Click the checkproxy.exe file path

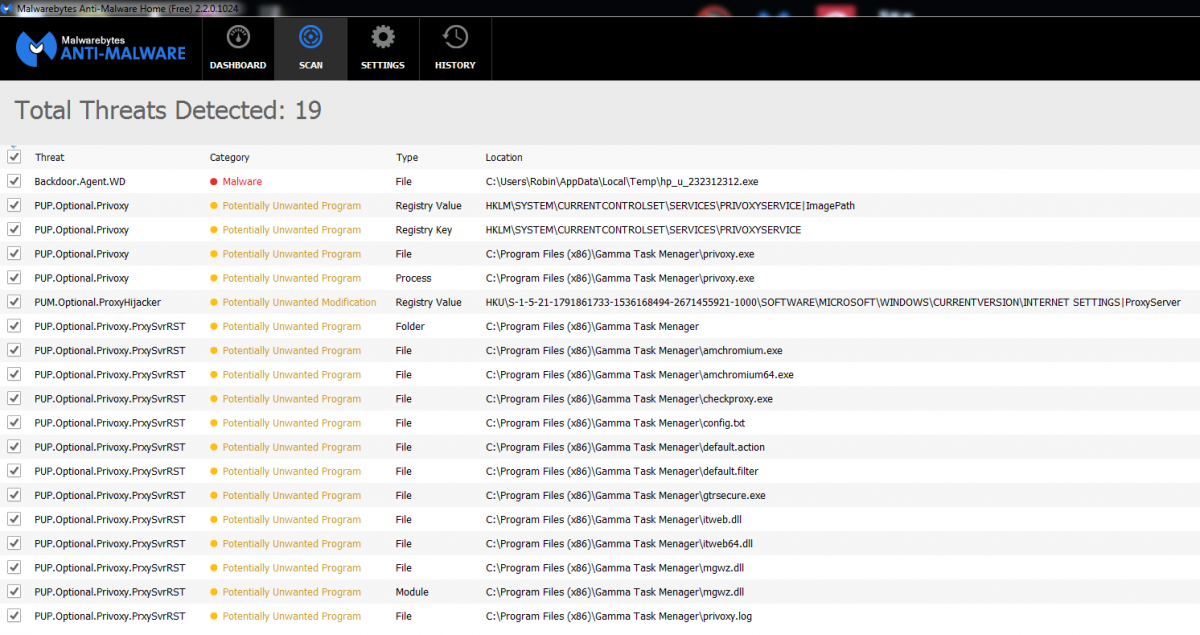click(629, 399)
